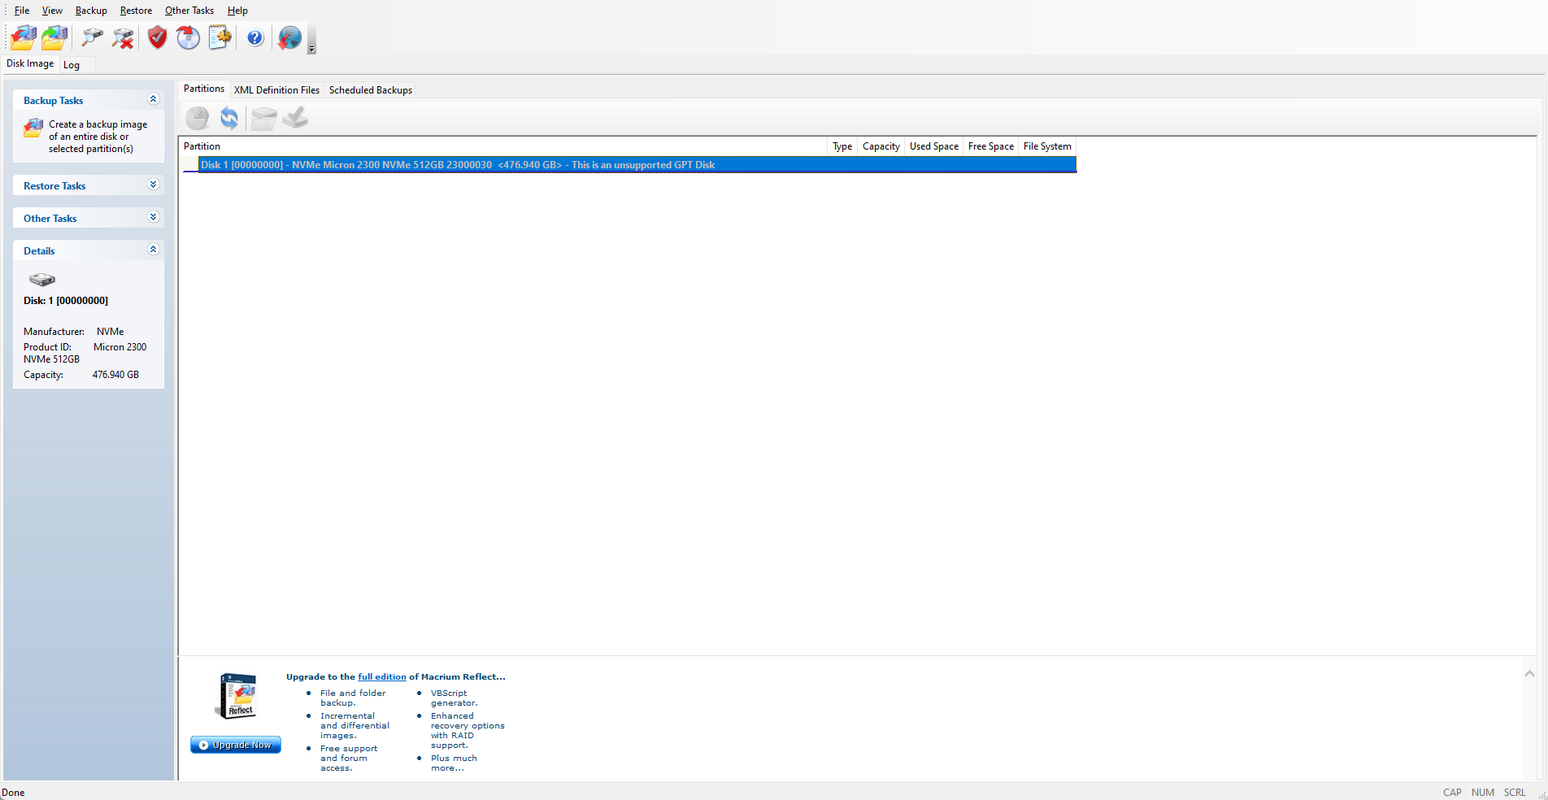Click the create backup image toolbar icon

[x=23, y=38]
